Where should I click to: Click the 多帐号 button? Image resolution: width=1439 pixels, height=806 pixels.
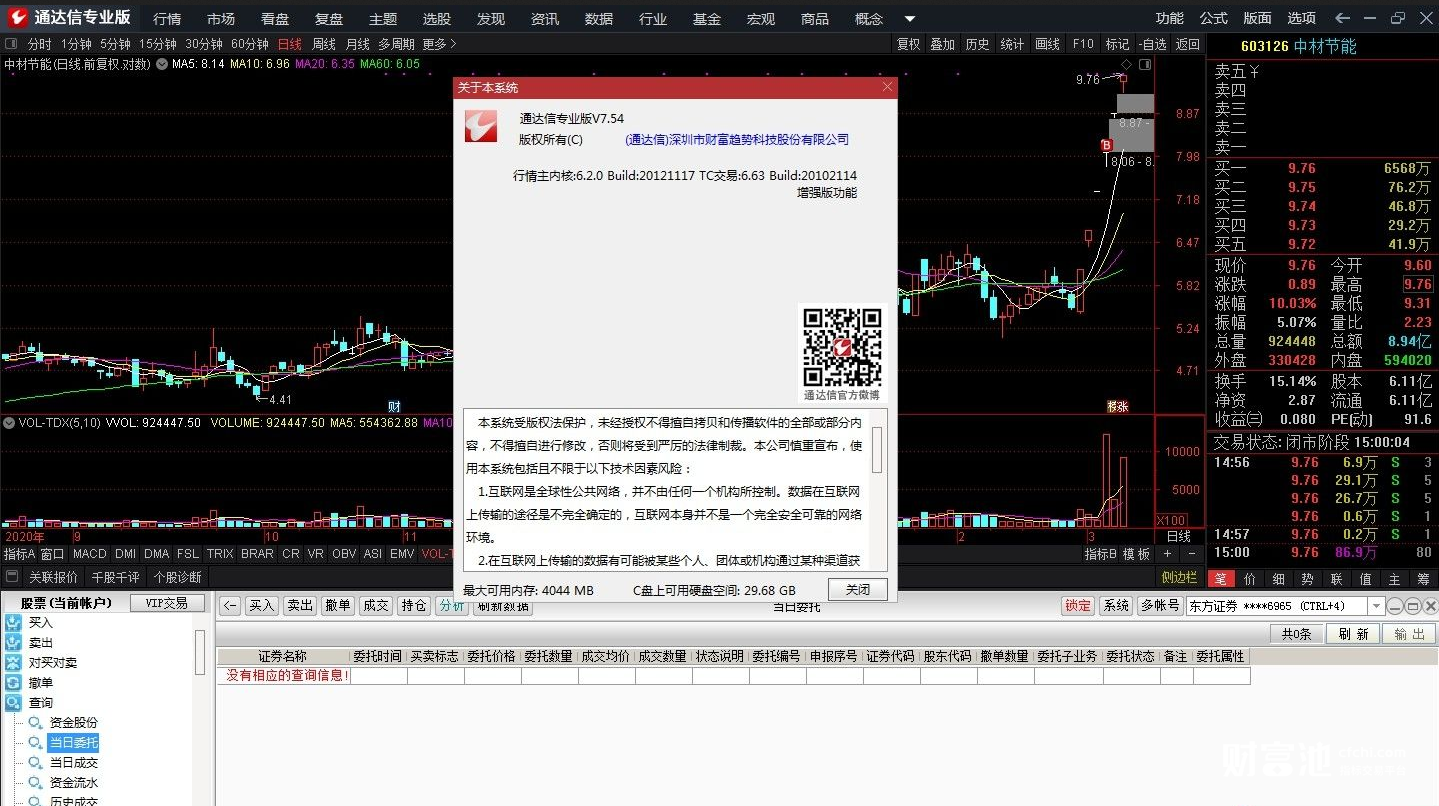1159,606
